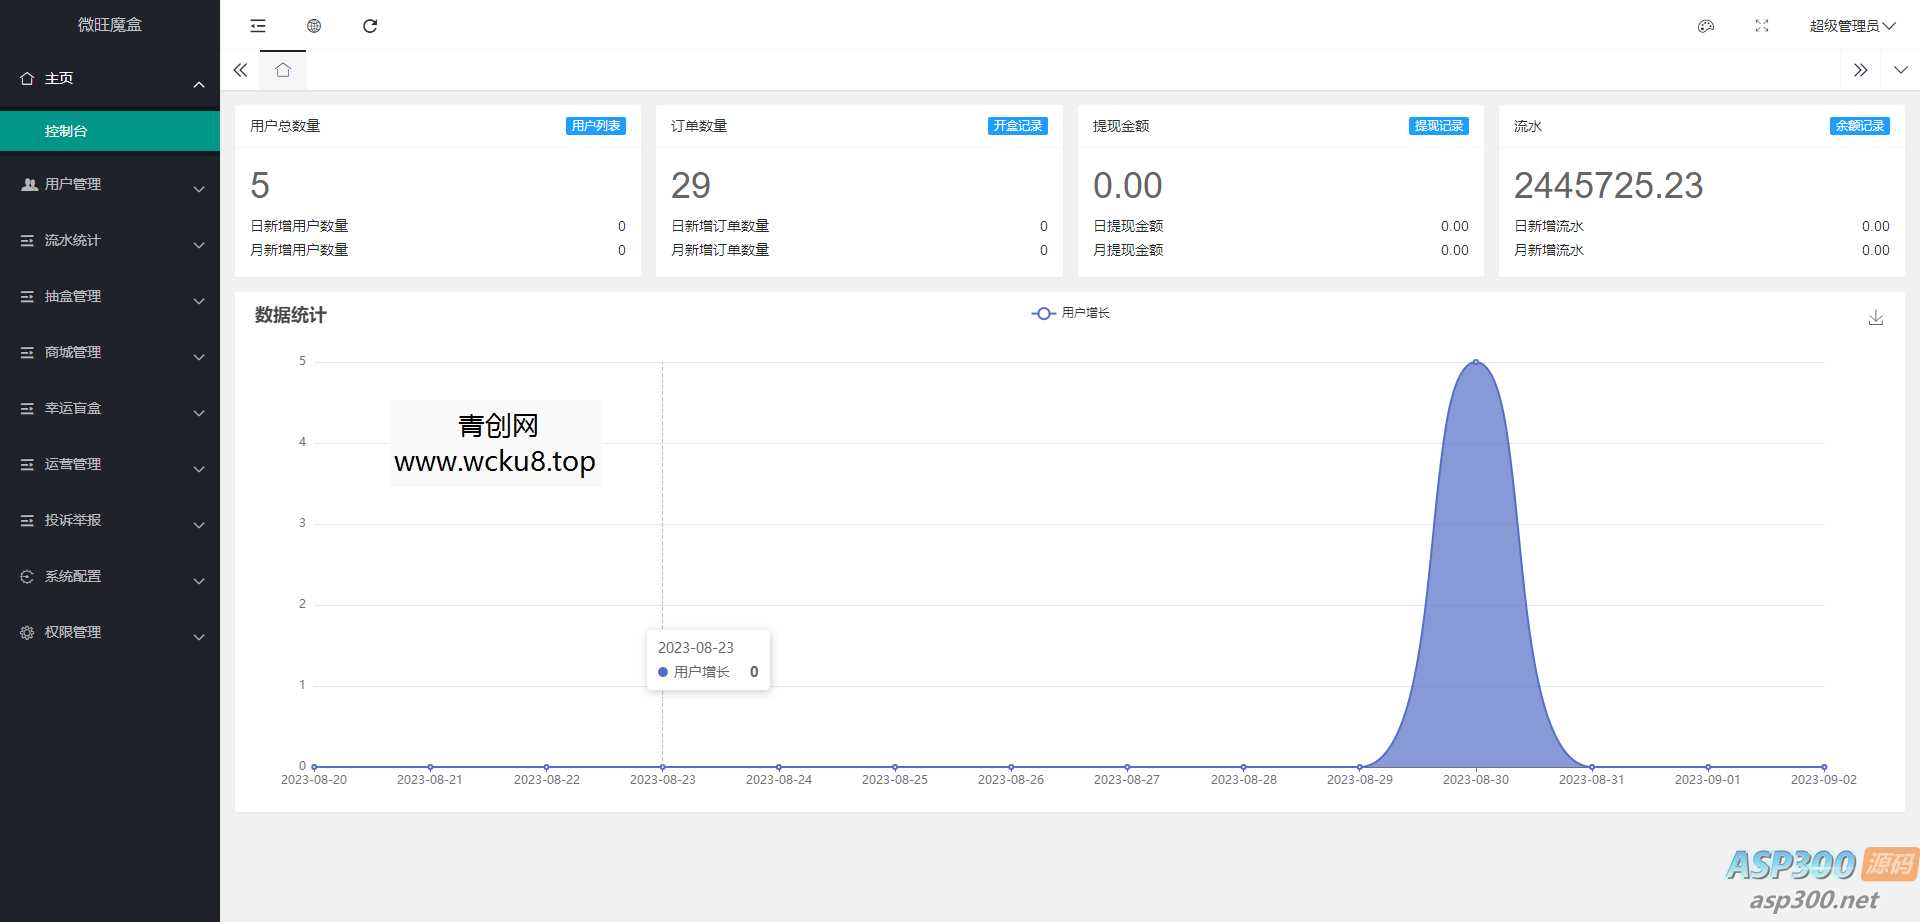
Task: Open 余额记录 badge on 流水 card
Action: [x=1859, y=126]
